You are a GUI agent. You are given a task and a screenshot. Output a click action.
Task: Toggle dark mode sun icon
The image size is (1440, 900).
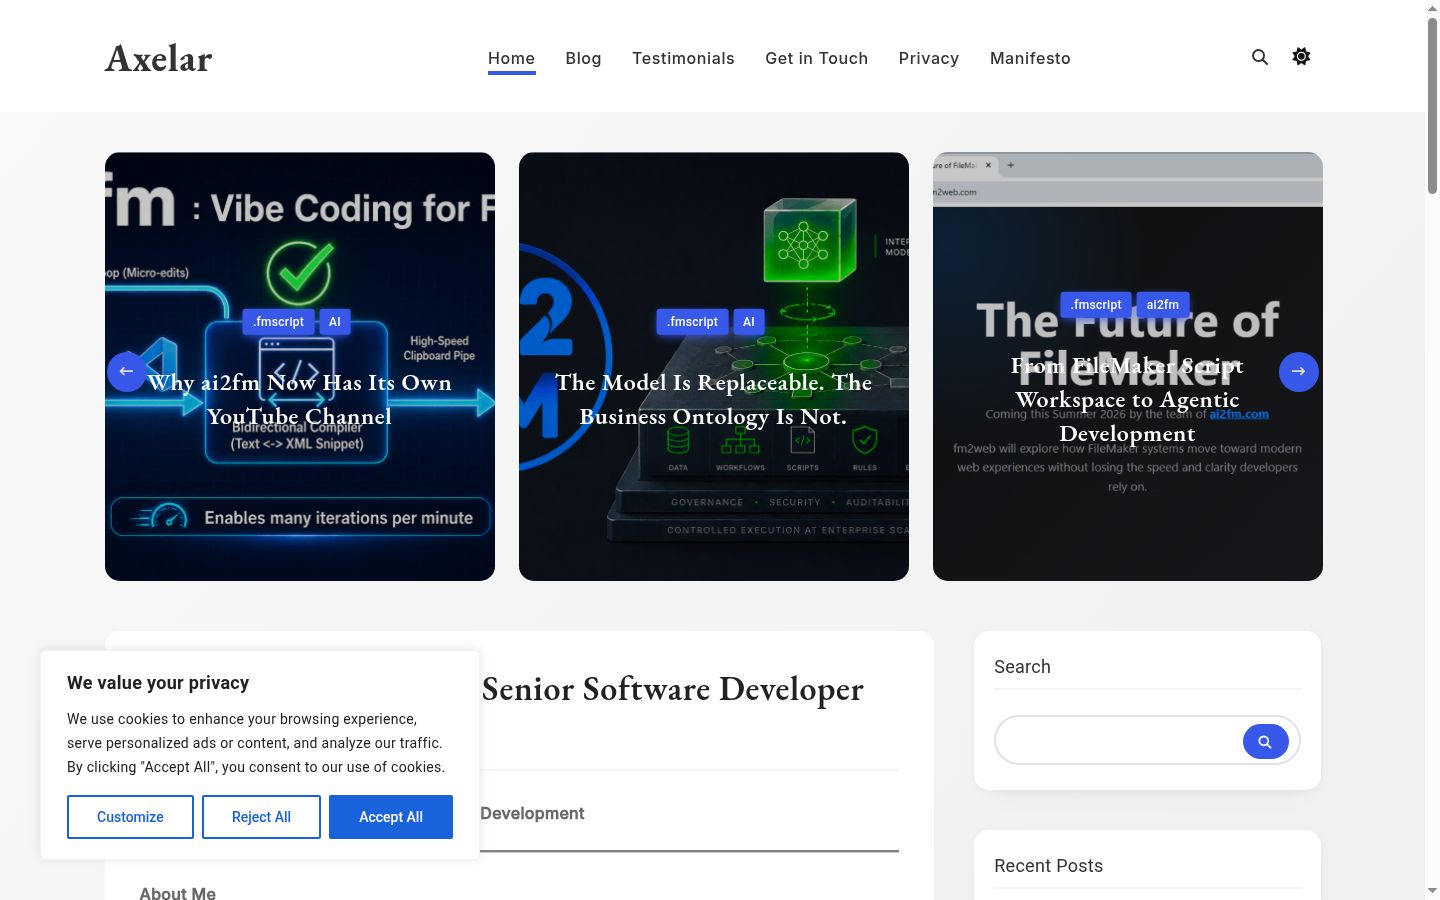[x=1301, y=56]
